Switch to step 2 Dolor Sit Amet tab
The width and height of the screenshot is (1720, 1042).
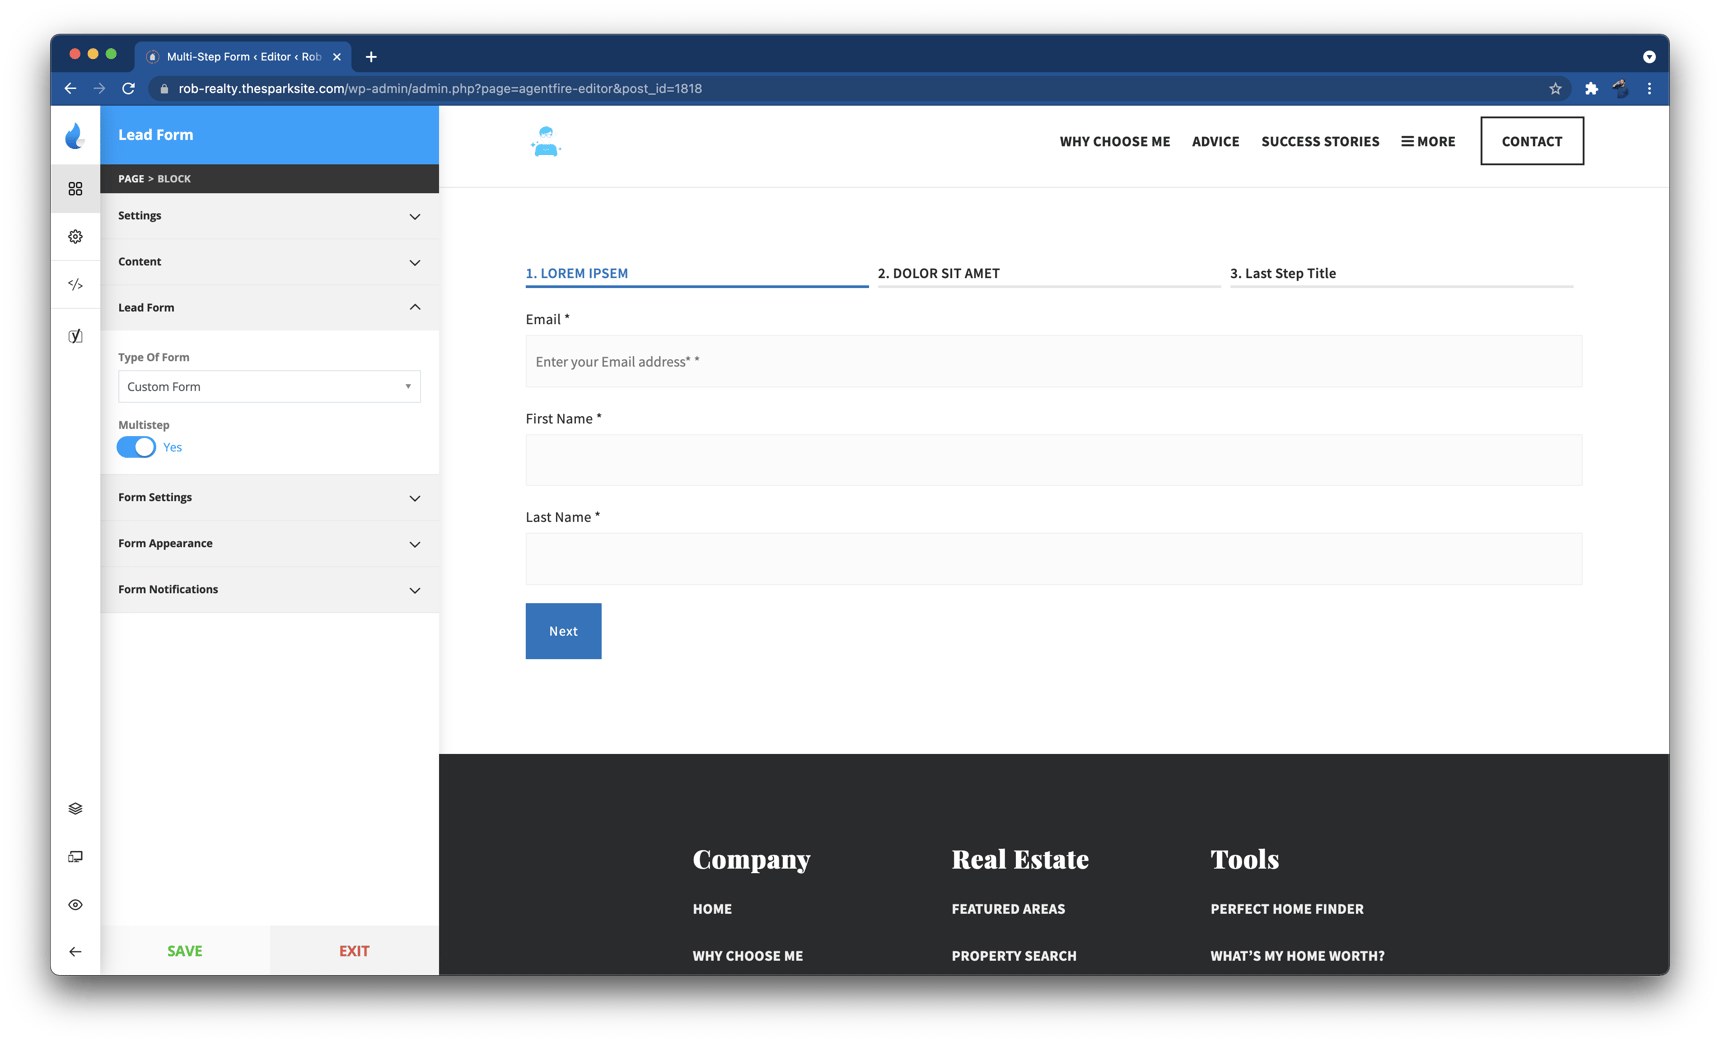tap(940, 272)
